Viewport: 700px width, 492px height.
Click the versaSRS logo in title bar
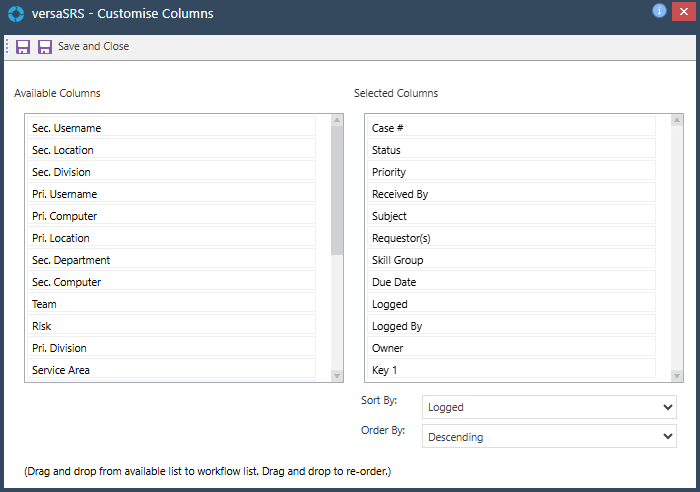[15, 14]
